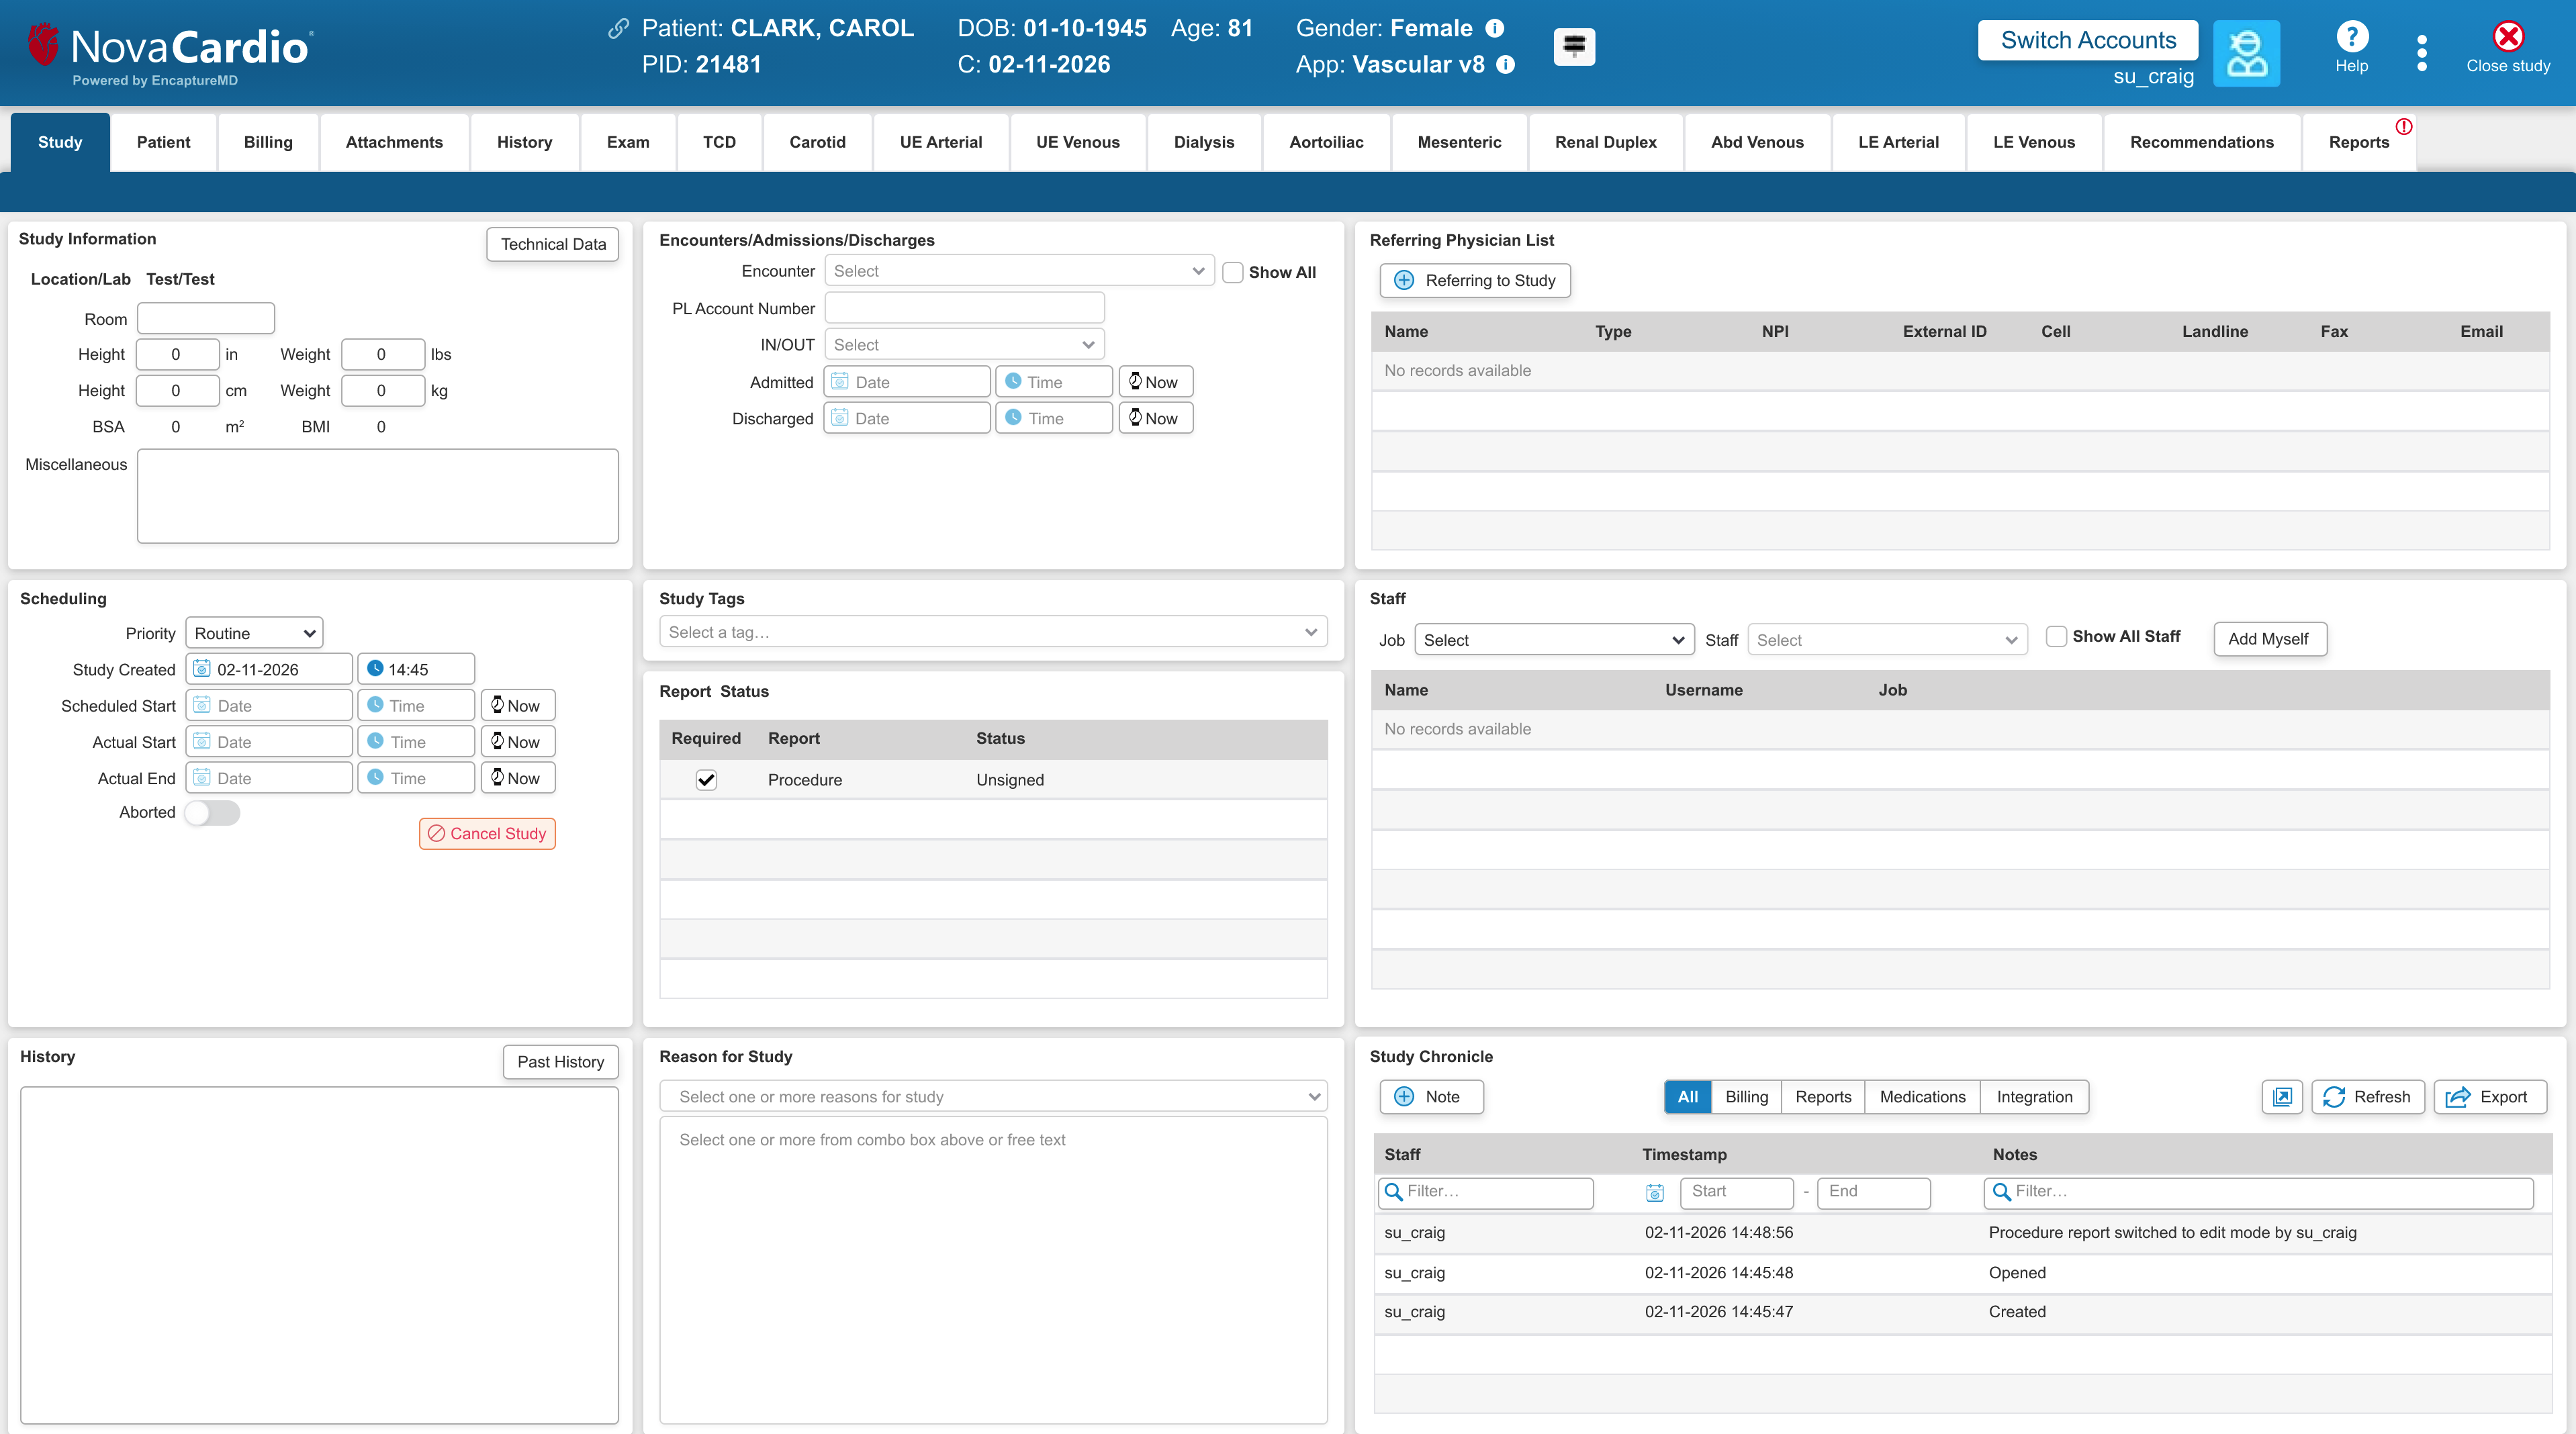This screenshot has width=2576, height=1434.
Task: Check the Show All Staff checkbox
Action: [2056, 636]
